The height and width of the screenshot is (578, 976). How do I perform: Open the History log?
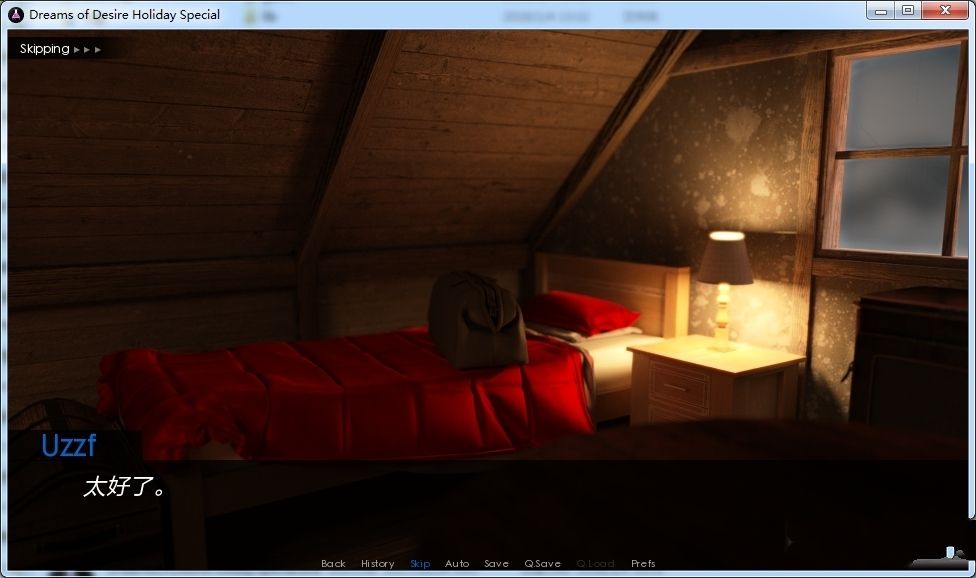pyautogui.click(x=378, y=564)
